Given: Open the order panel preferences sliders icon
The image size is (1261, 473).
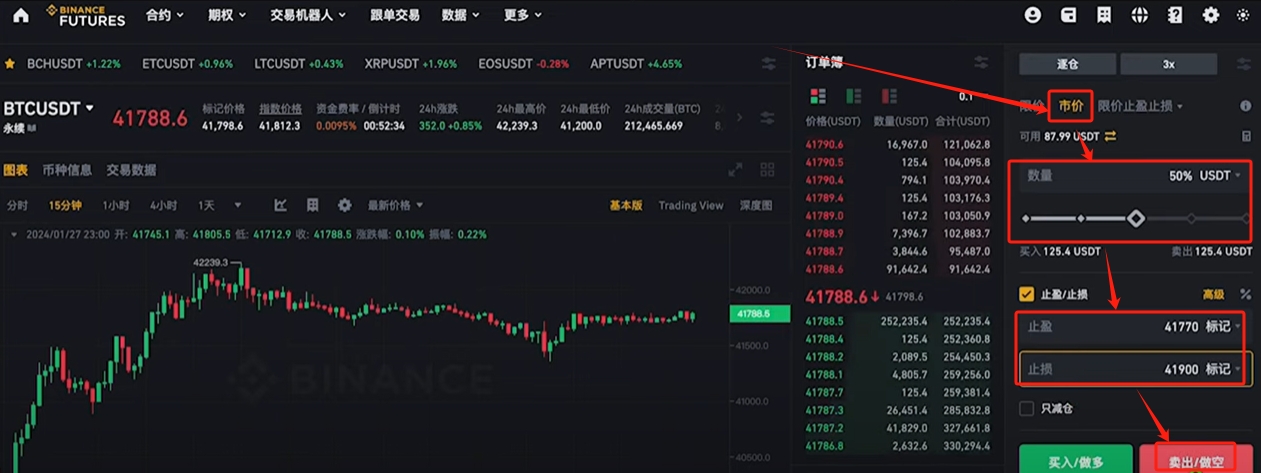Looking at the screenshot, I should 1244,64.
